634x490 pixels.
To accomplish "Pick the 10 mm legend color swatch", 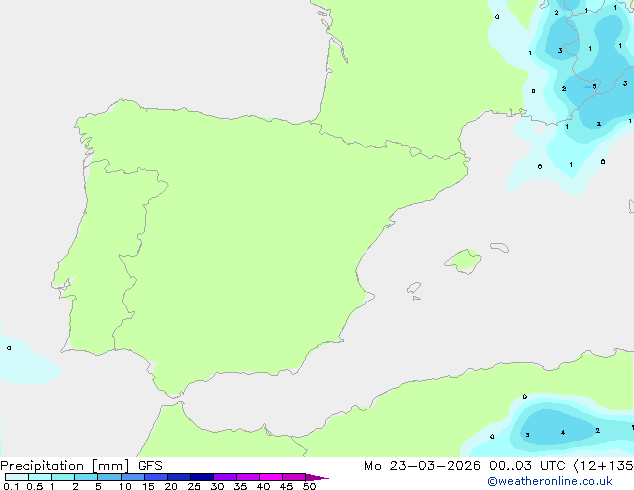I will 132,477.
